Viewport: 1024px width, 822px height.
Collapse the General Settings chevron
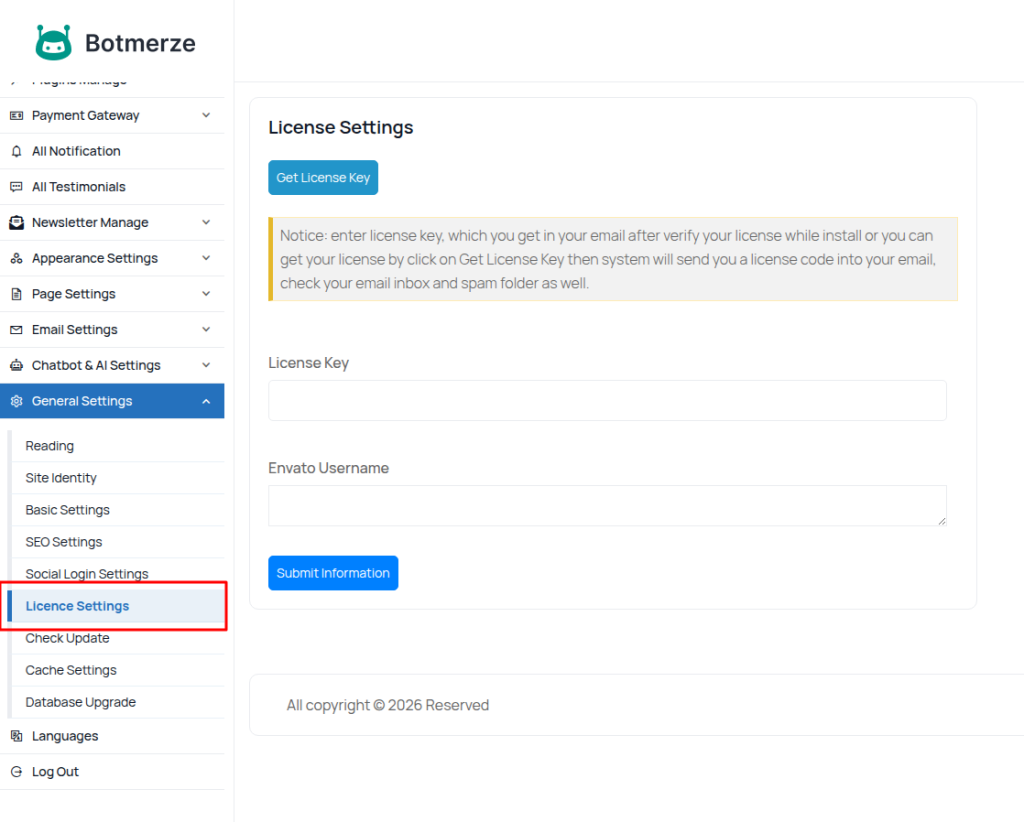(206, 402)
